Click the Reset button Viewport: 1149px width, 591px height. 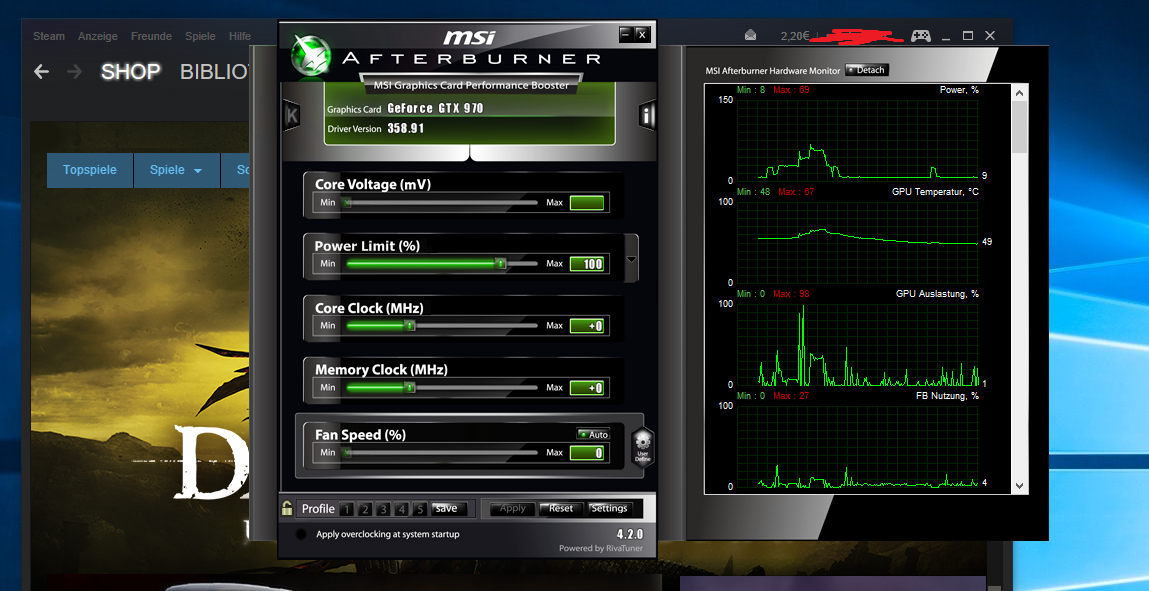click(x=561, y=508)
